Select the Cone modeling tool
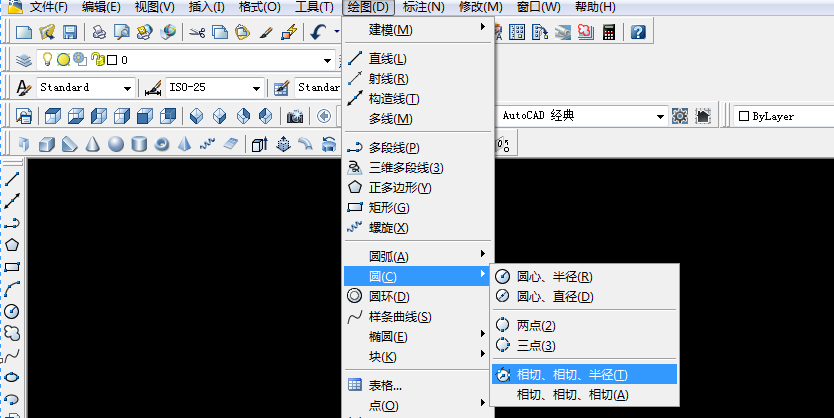 93,144
